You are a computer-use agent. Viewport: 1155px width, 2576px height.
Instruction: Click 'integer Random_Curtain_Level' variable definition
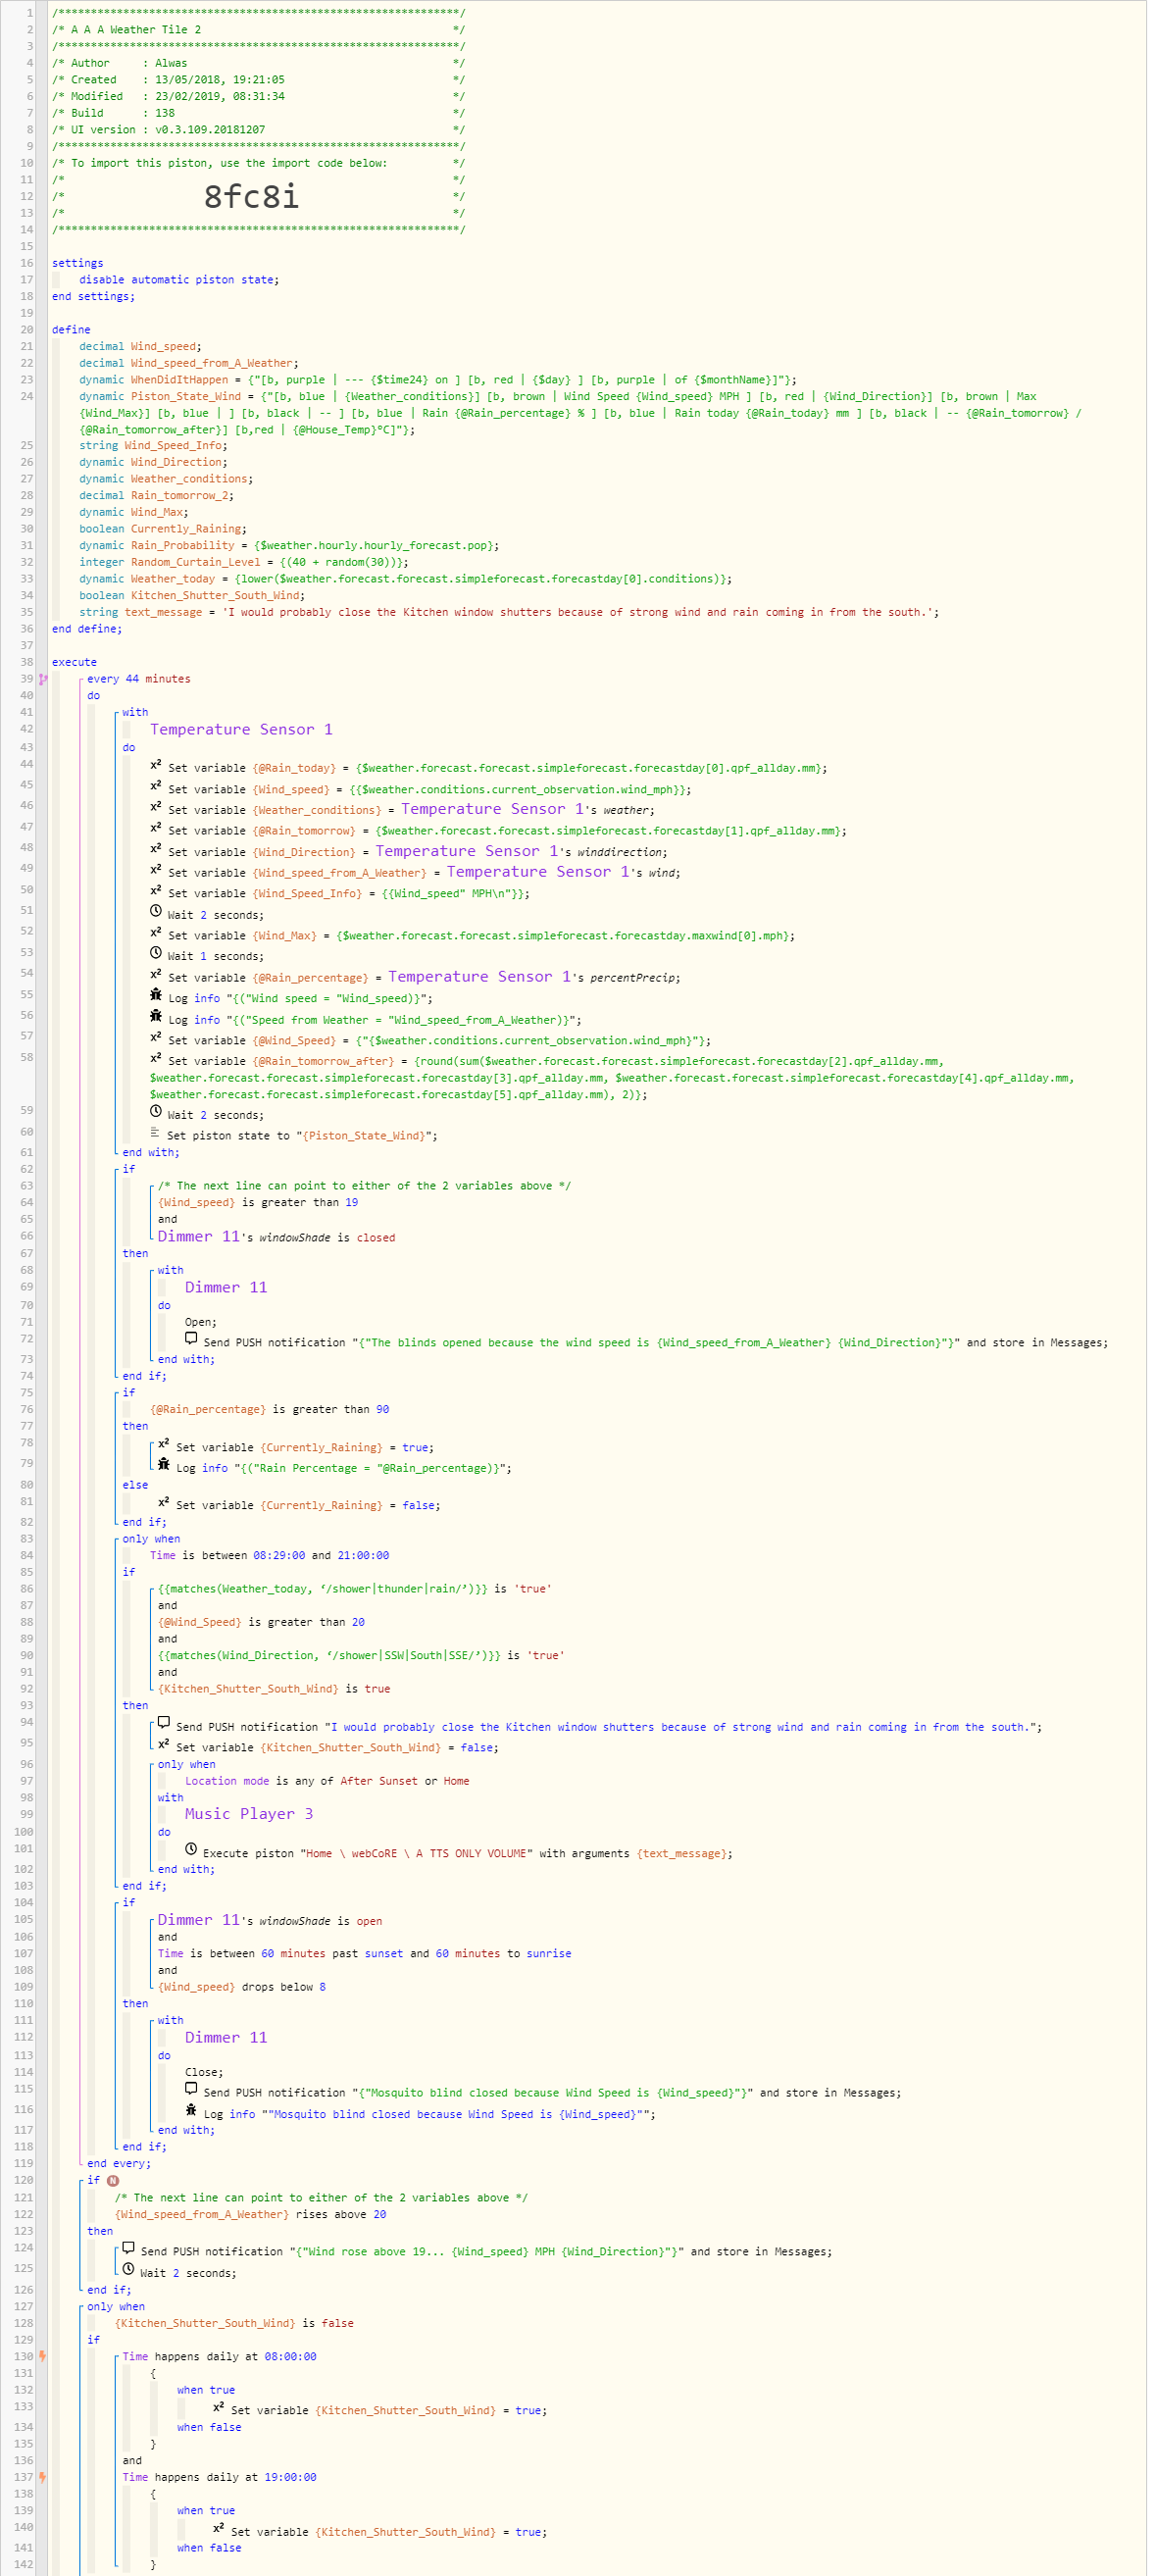pos(245,563)
